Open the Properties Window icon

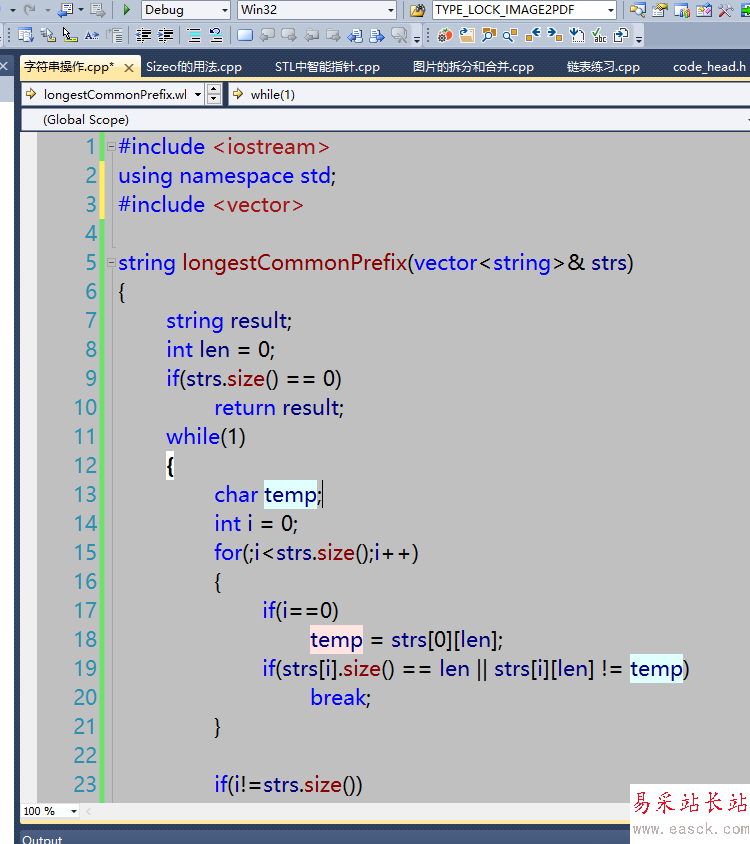[x=660, y=10]
